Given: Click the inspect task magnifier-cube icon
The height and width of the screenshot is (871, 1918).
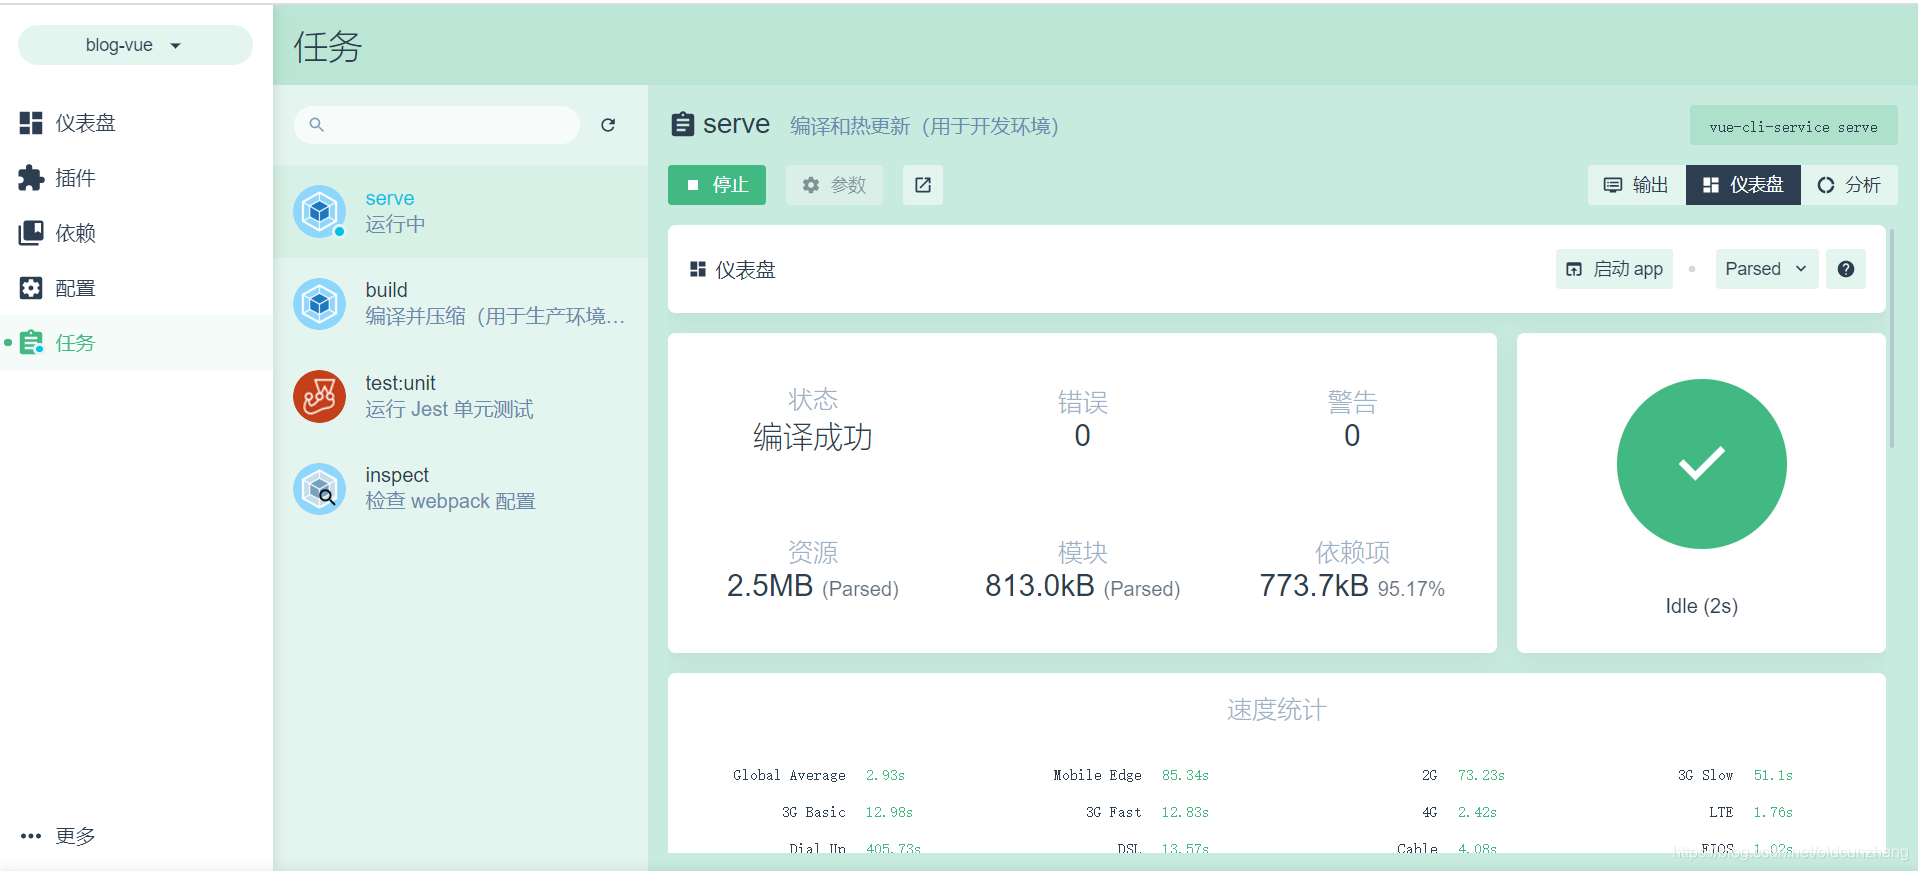Looking at the screenshot, I should pos(320,489).
